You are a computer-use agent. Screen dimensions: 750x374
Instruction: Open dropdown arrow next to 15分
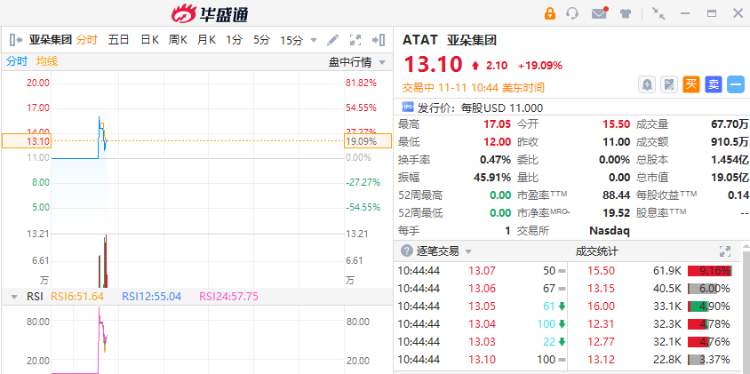[x=314, y=40]
